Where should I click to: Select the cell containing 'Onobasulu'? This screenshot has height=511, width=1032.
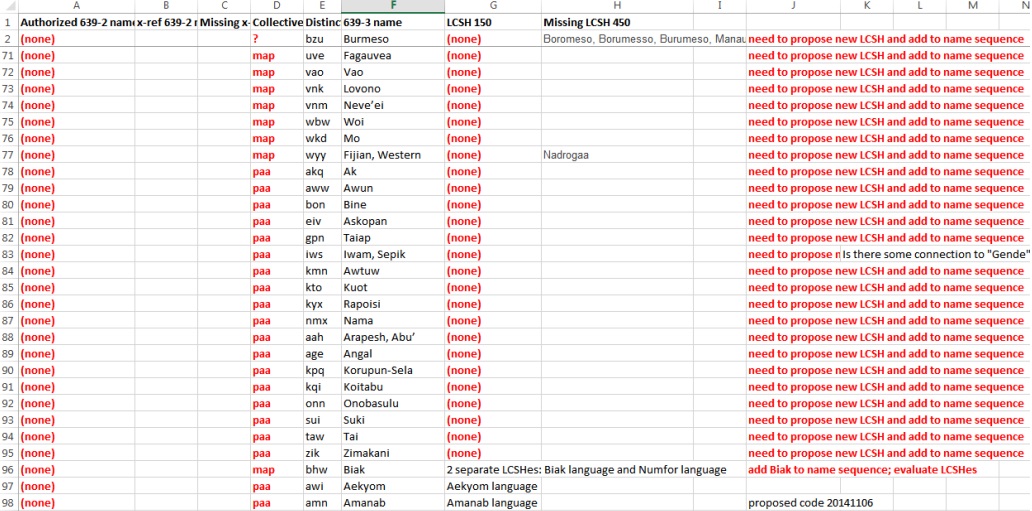pos(393,403)
